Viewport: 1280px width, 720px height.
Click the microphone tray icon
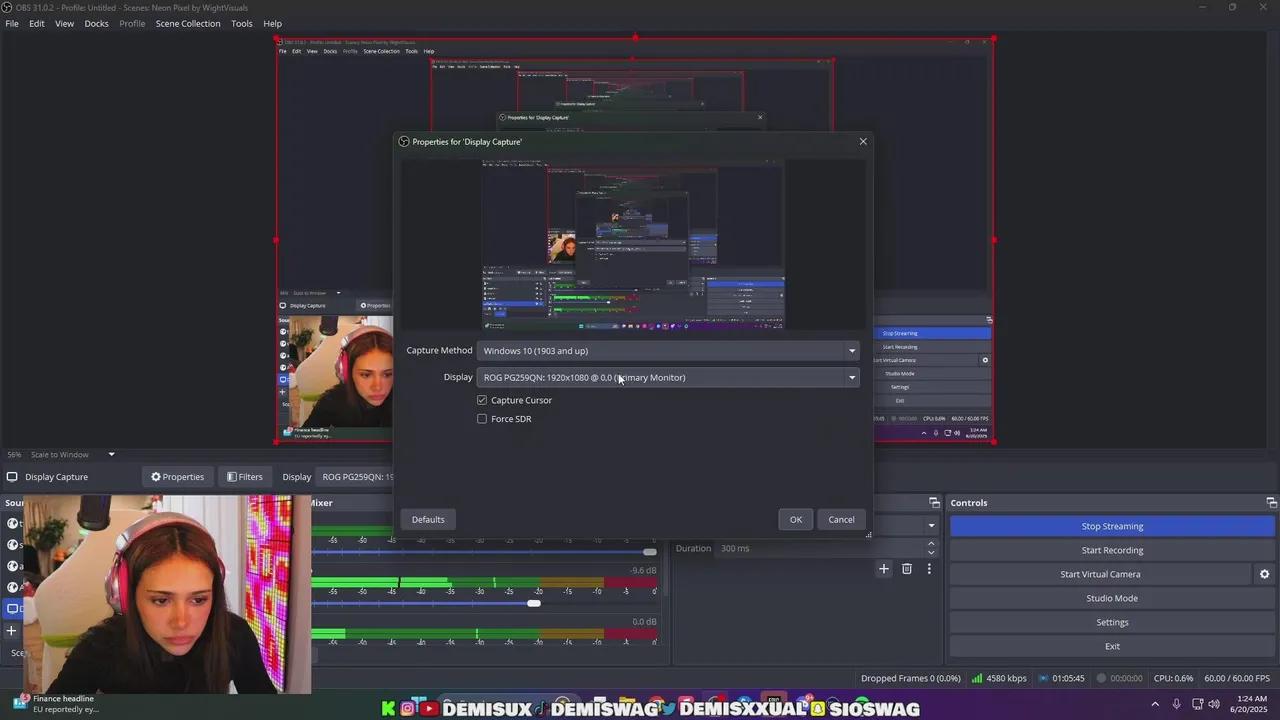pos(1176,704)
